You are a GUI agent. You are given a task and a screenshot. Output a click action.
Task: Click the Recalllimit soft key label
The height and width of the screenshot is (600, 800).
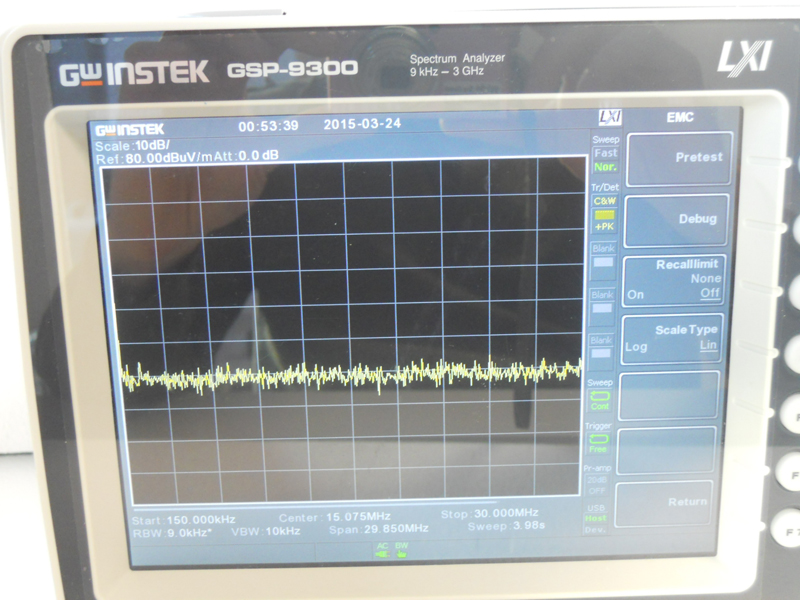click(x=687, y=264)
